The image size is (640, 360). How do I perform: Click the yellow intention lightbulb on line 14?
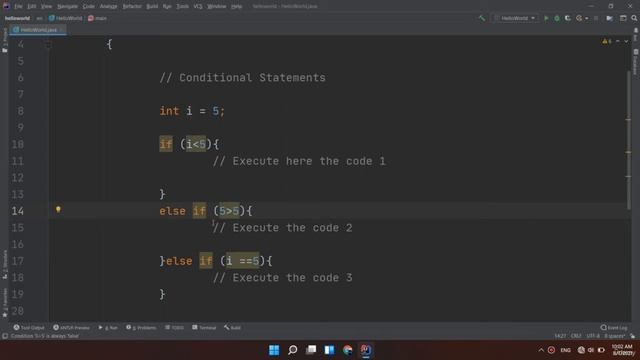click(58, 210)
